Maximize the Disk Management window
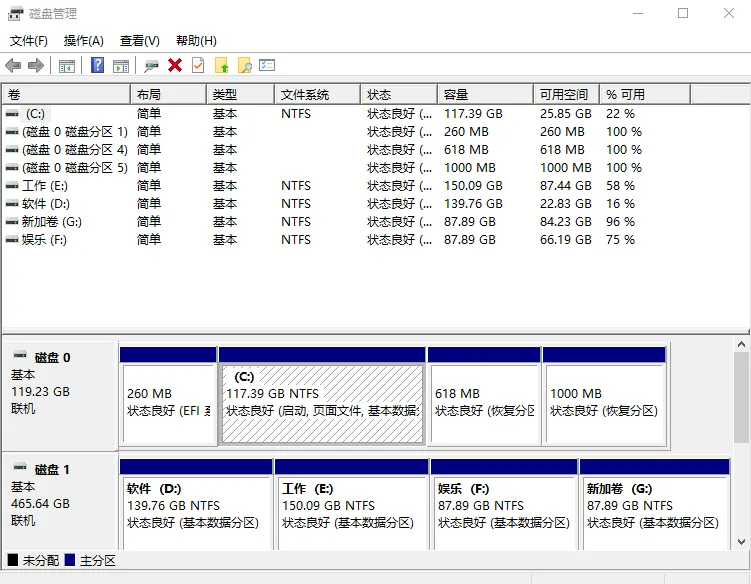Screen dimensions: 751x584 [x=683, y=13]
